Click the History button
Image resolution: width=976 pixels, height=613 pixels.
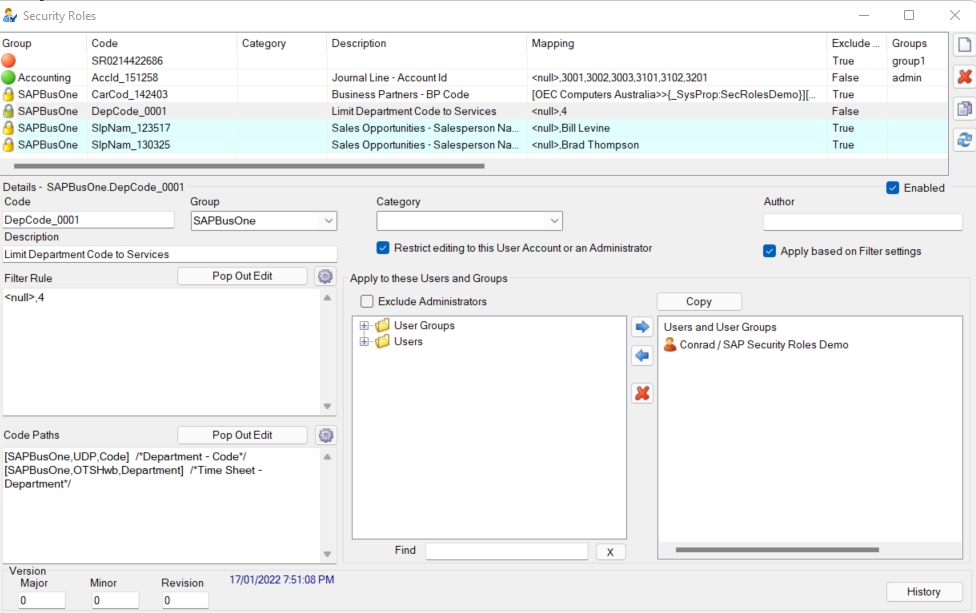pyautogui.click(x=924, y=592)
